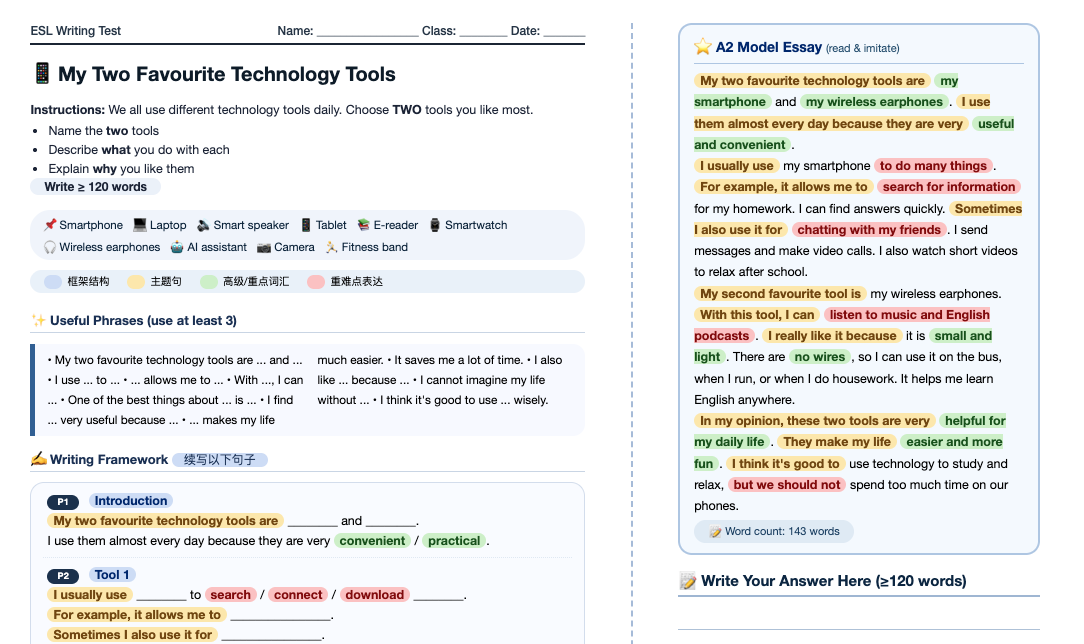Click the memo icon beside Write Your Answer Here
The height and width of the screenshot is (644, 1084).
pos(688,581)
